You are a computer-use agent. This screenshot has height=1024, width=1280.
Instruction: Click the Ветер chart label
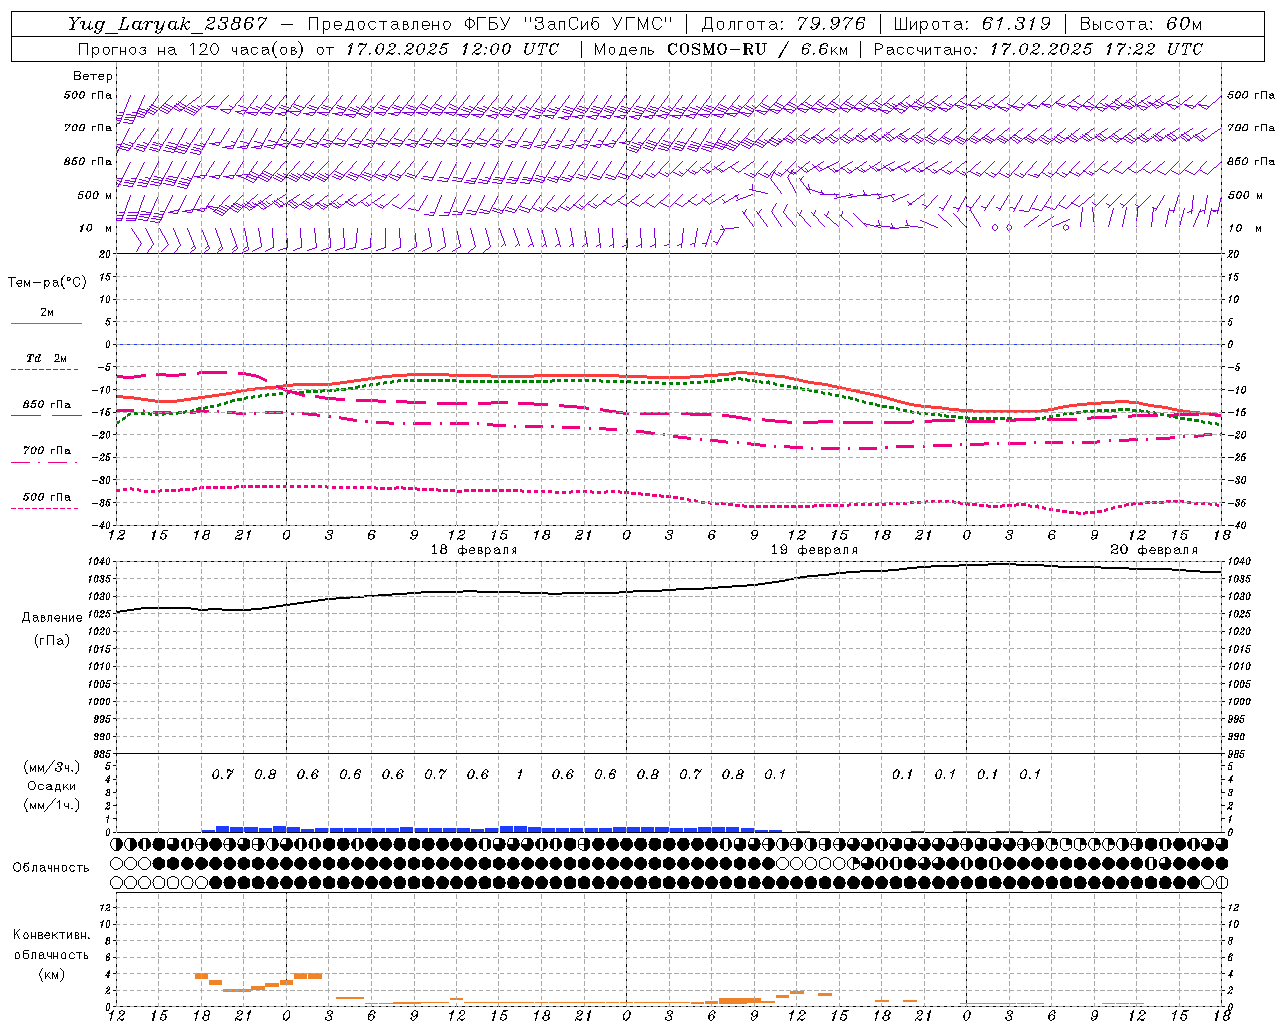[x=93, y=76]
